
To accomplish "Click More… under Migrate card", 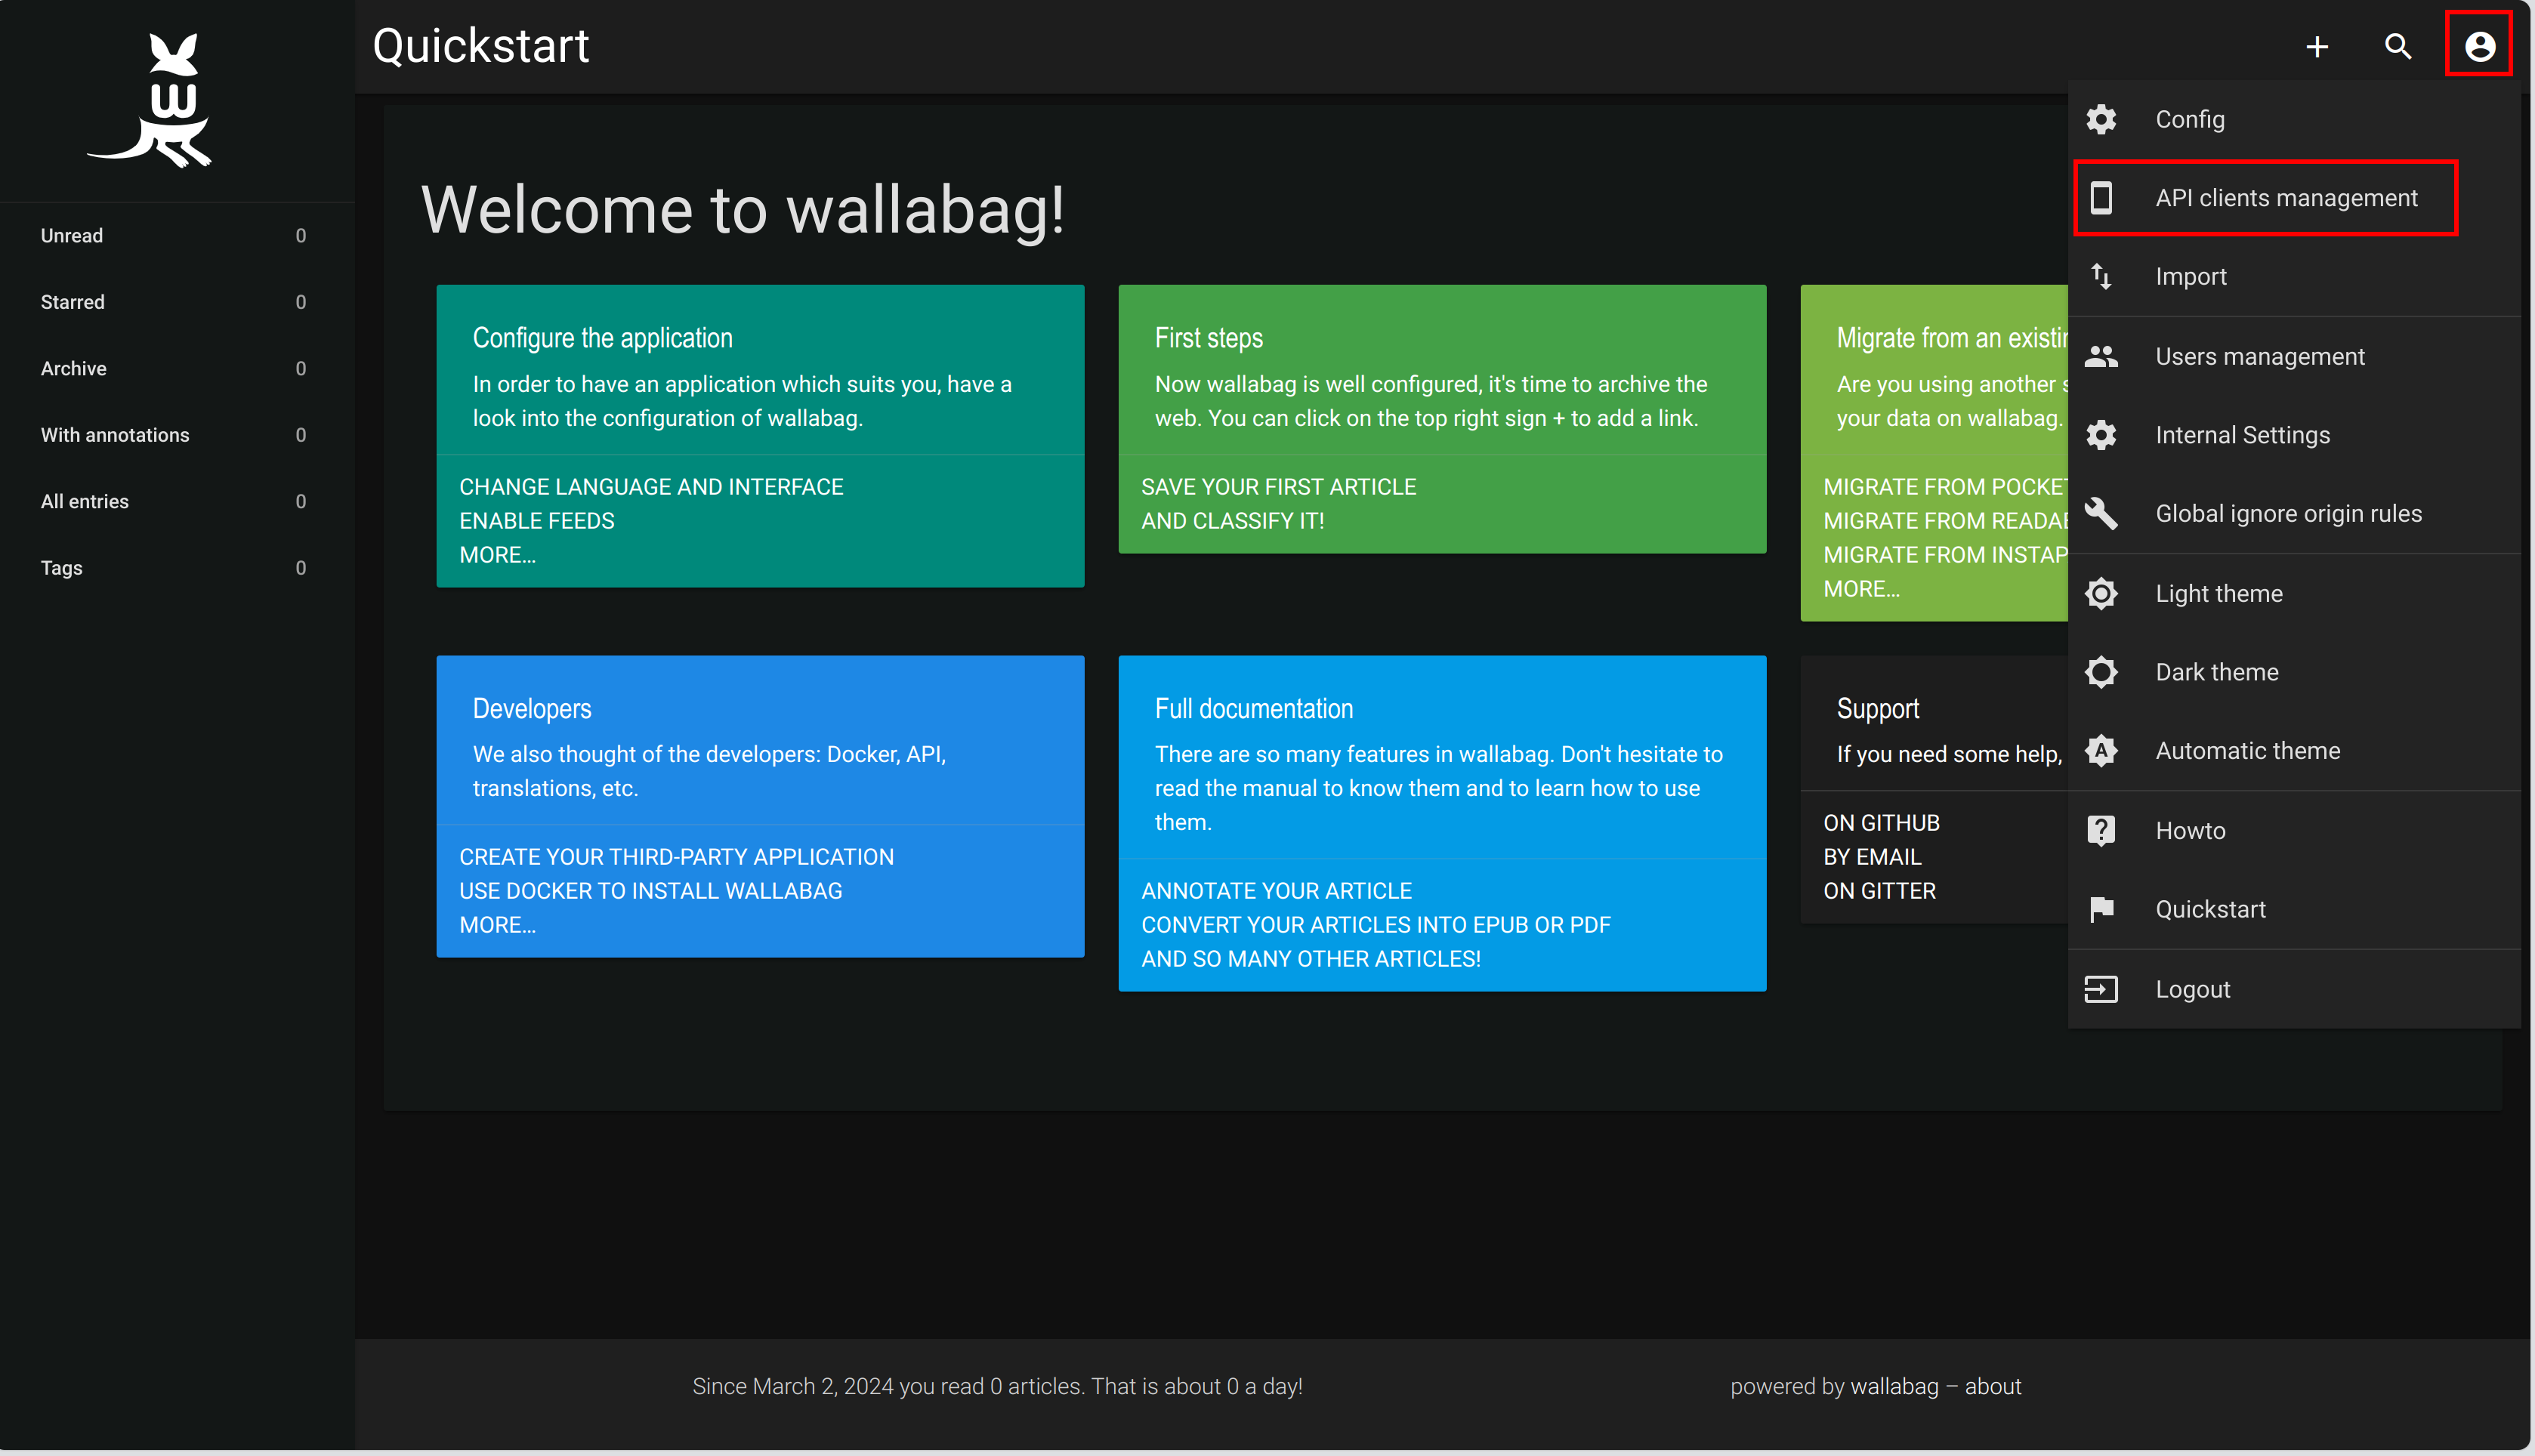I will pos(1862,589).
